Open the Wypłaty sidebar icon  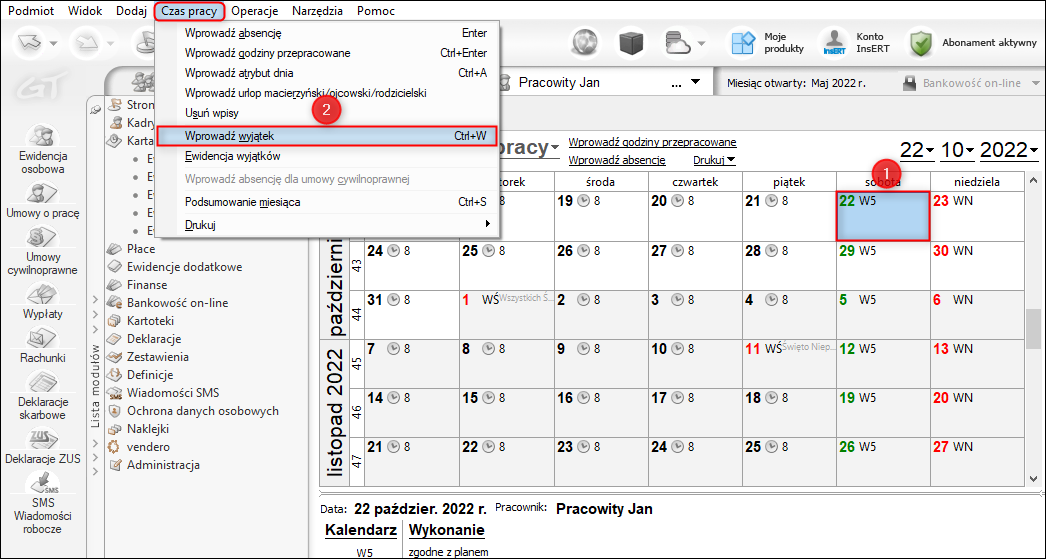(43, 301)
